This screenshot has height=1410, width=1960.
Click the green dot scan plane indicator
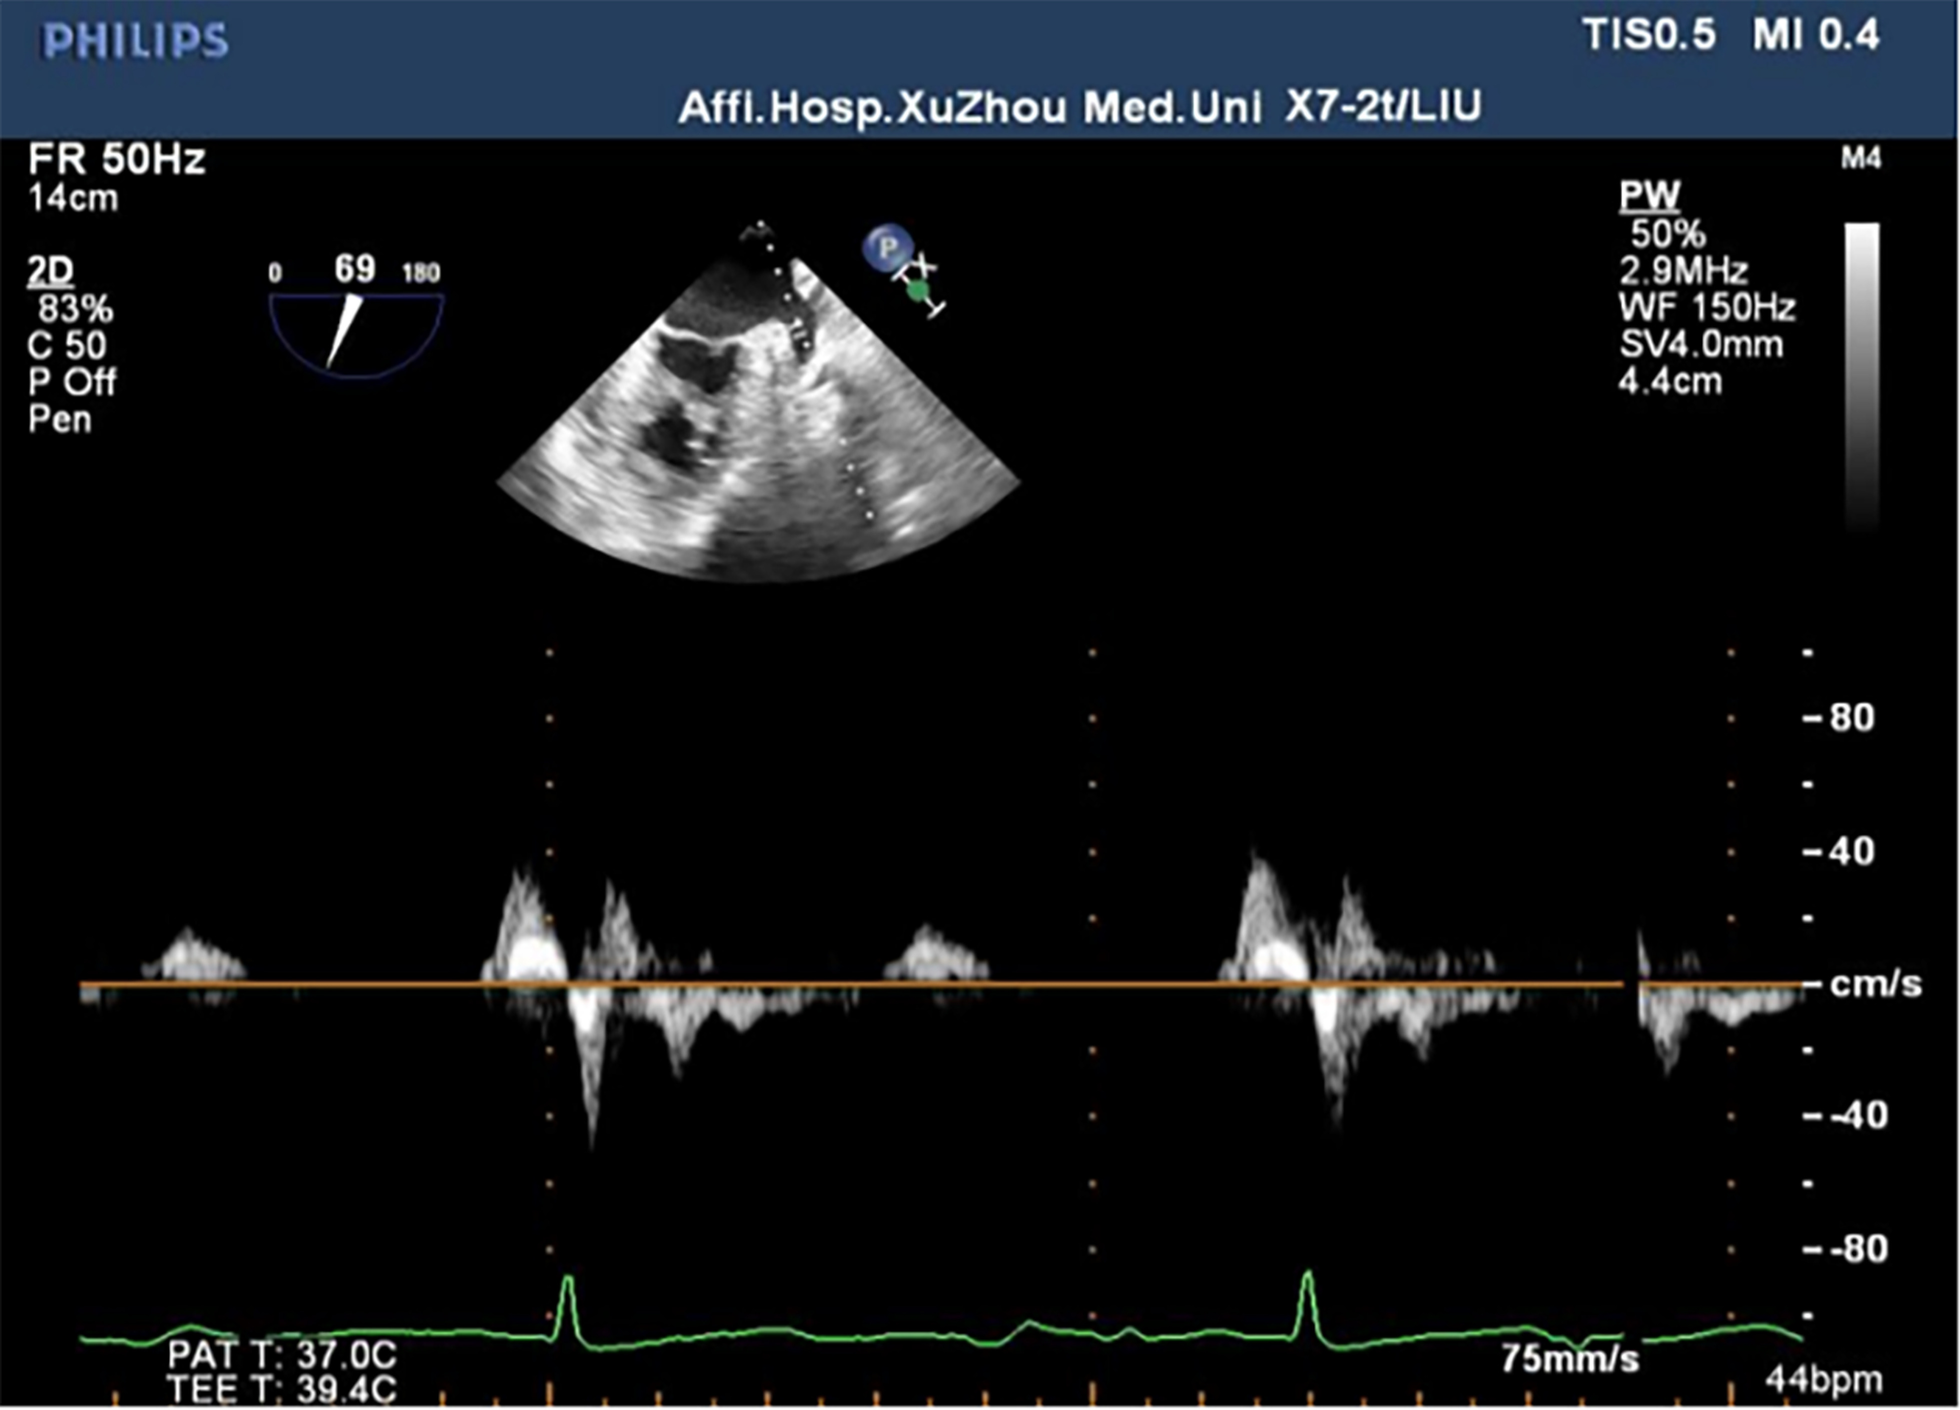[x=917, y=292]
